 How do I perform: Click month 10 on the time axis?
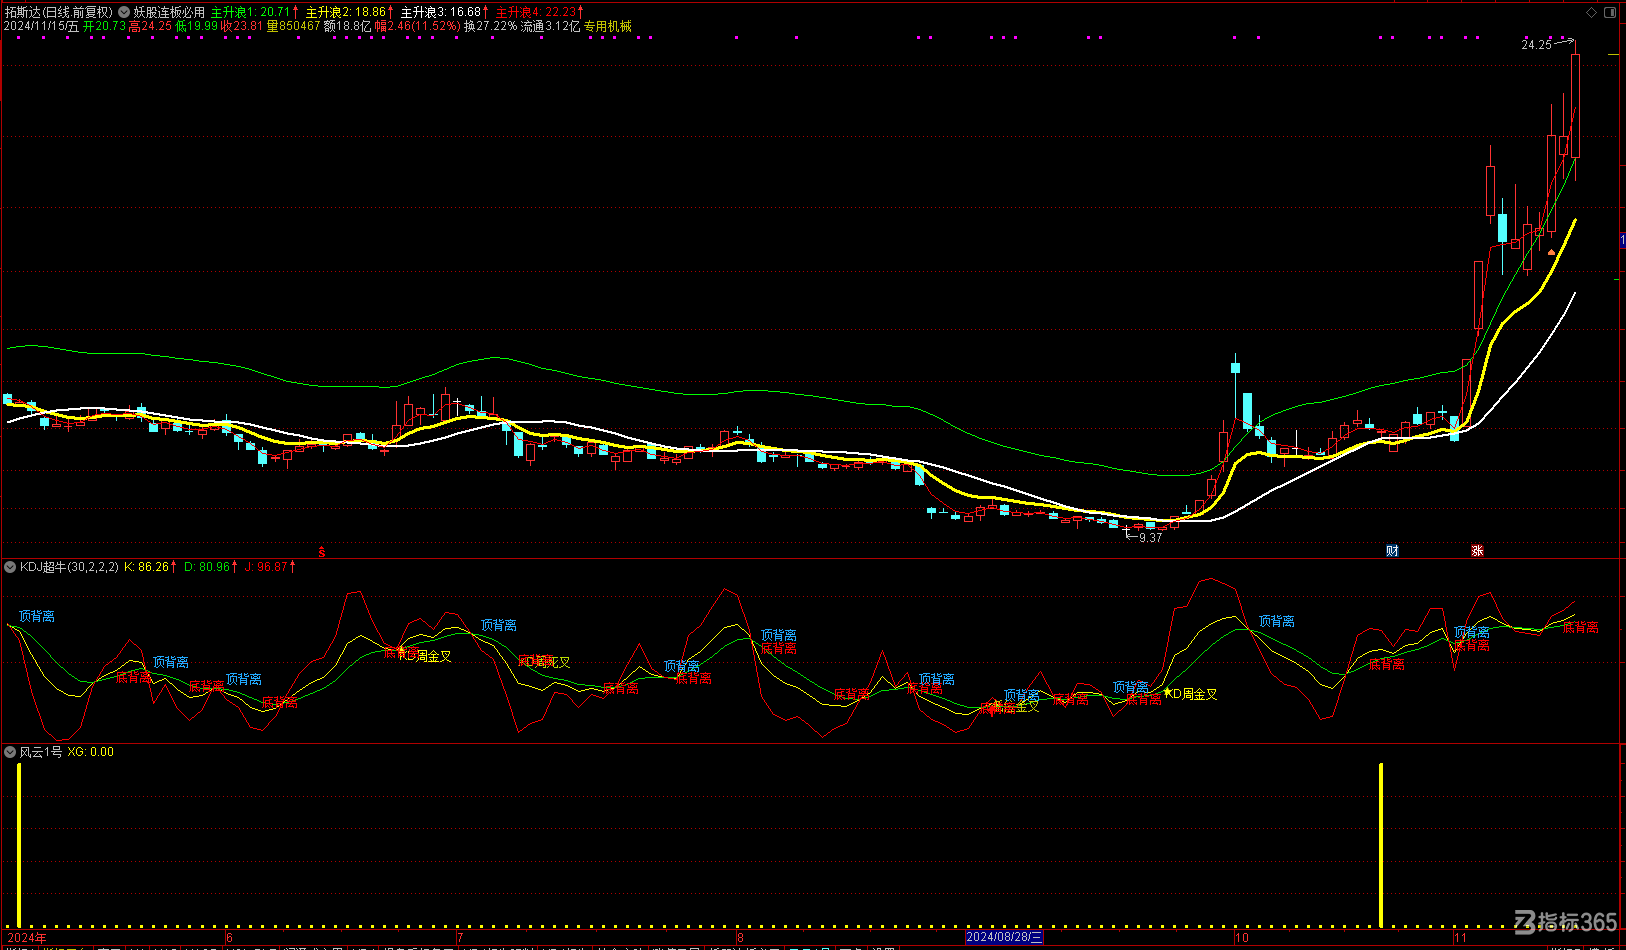pos(1241,938)
